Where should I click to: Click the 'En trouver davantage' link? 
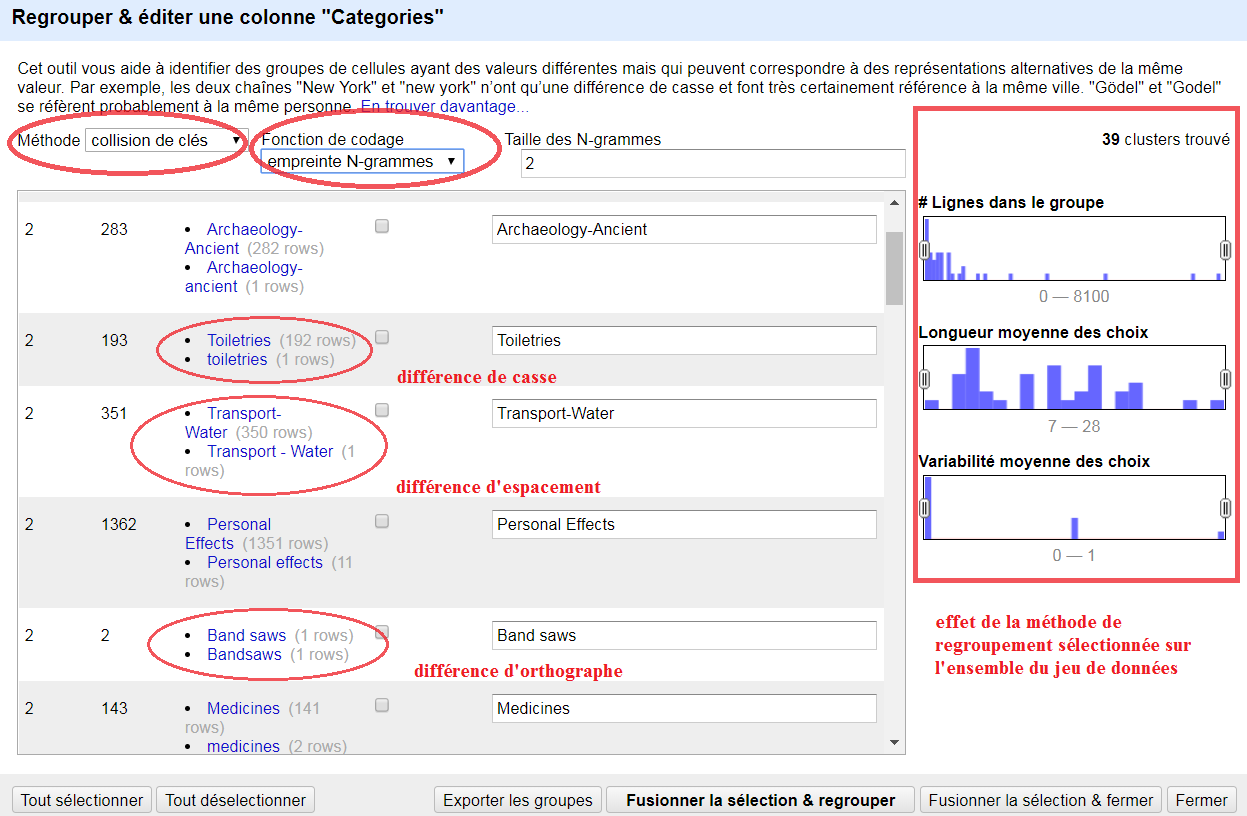click(445, 106)
